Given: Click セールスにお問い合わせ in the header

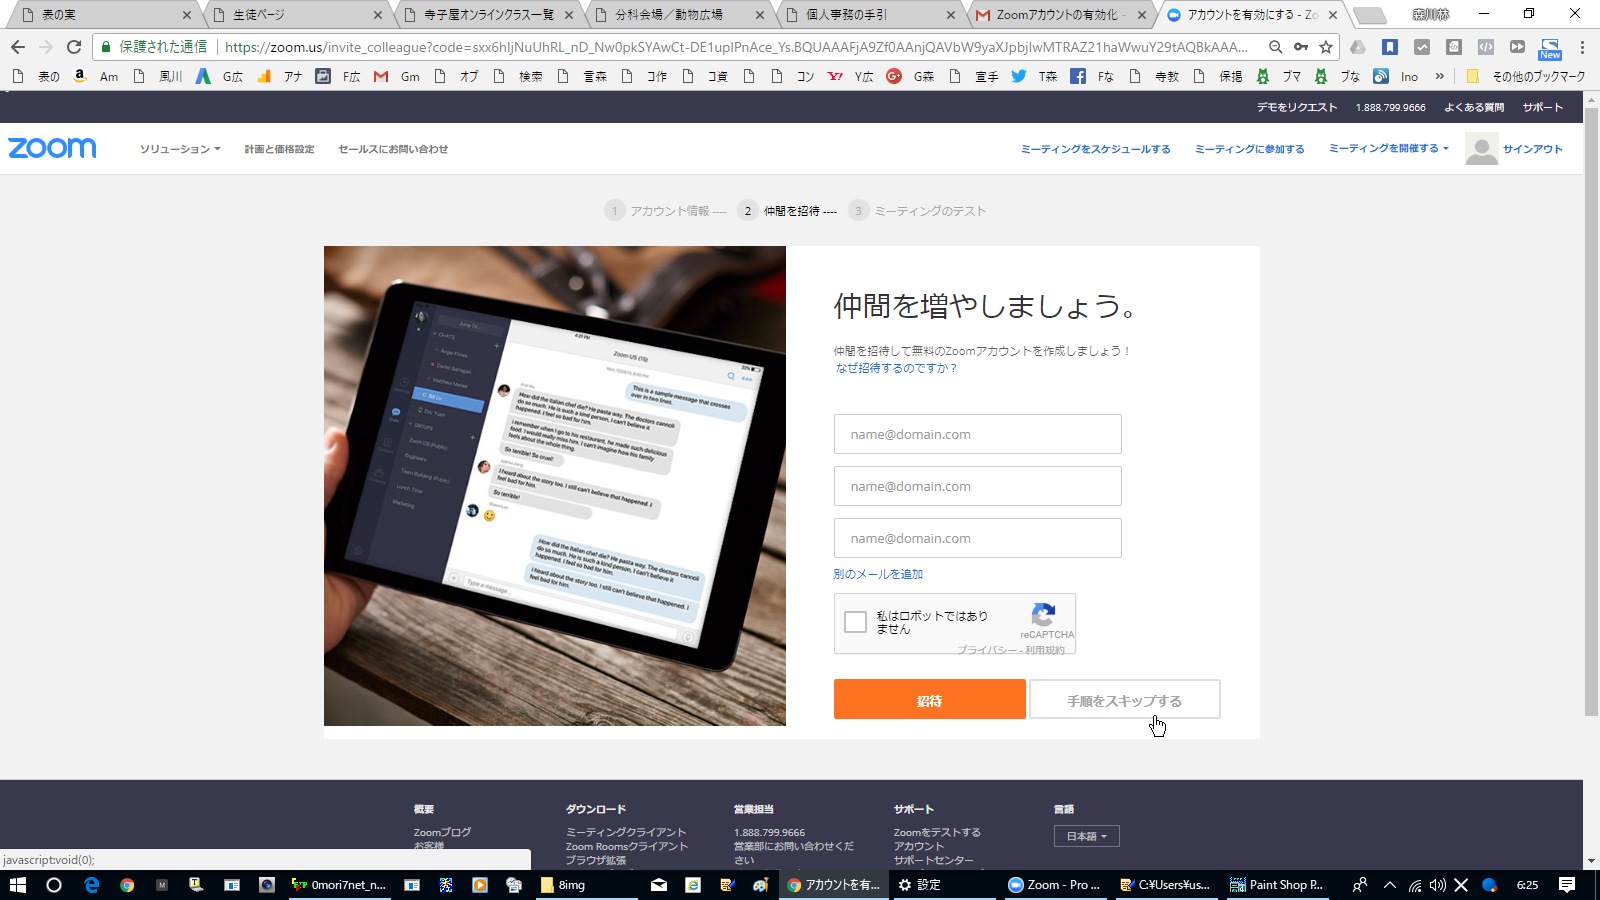Looking at the screenshot, I should coord(393,149).
